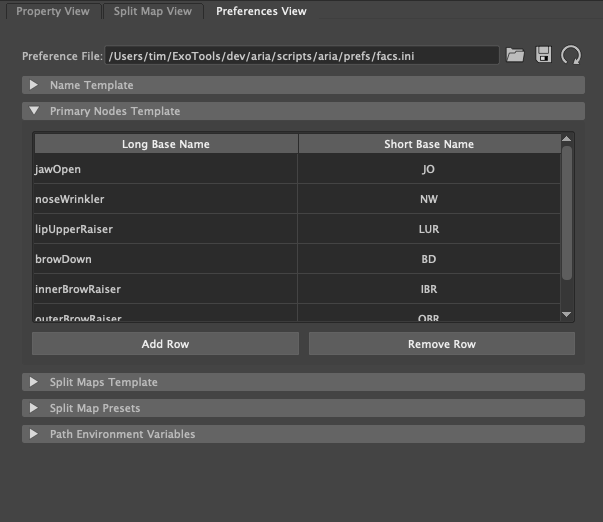Click the Remove Row button

tap(442, 344)
